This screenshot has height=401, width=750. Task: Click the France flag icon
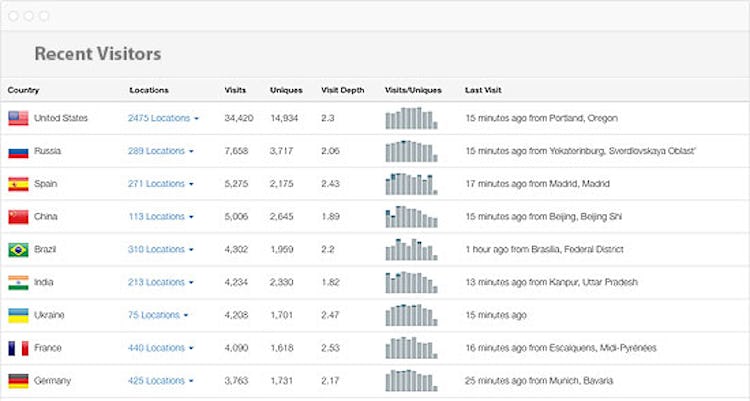point(18,348)
